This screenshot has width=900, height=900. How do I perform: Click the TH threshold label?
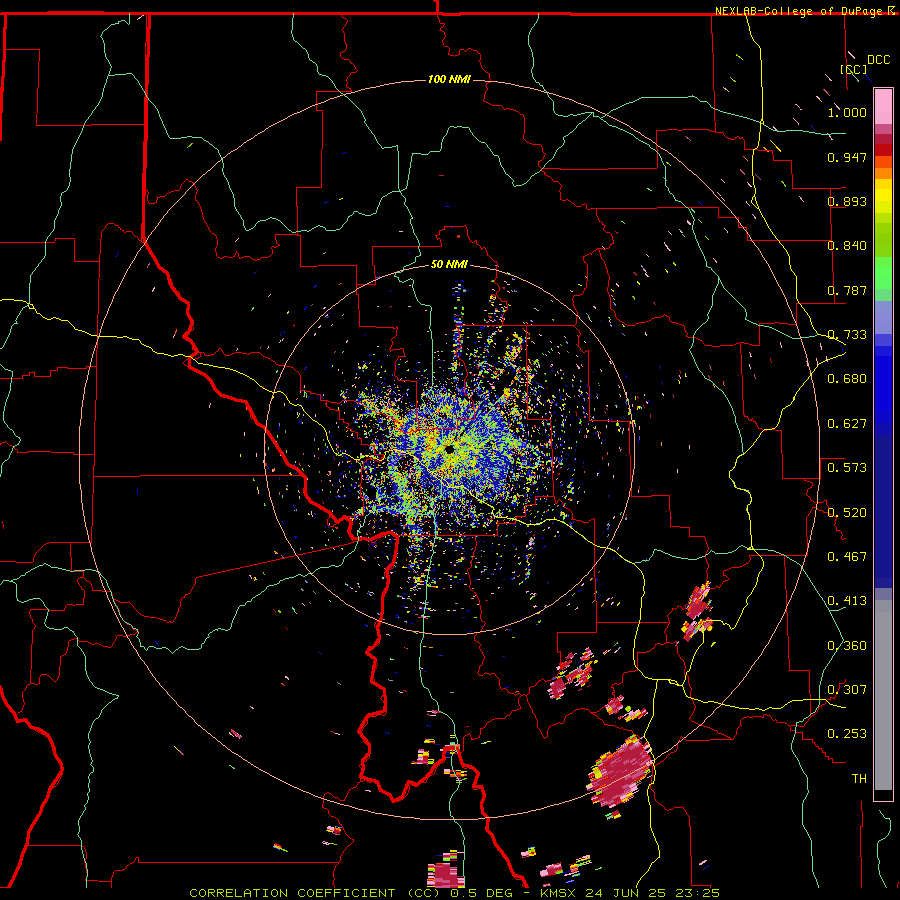859,779
